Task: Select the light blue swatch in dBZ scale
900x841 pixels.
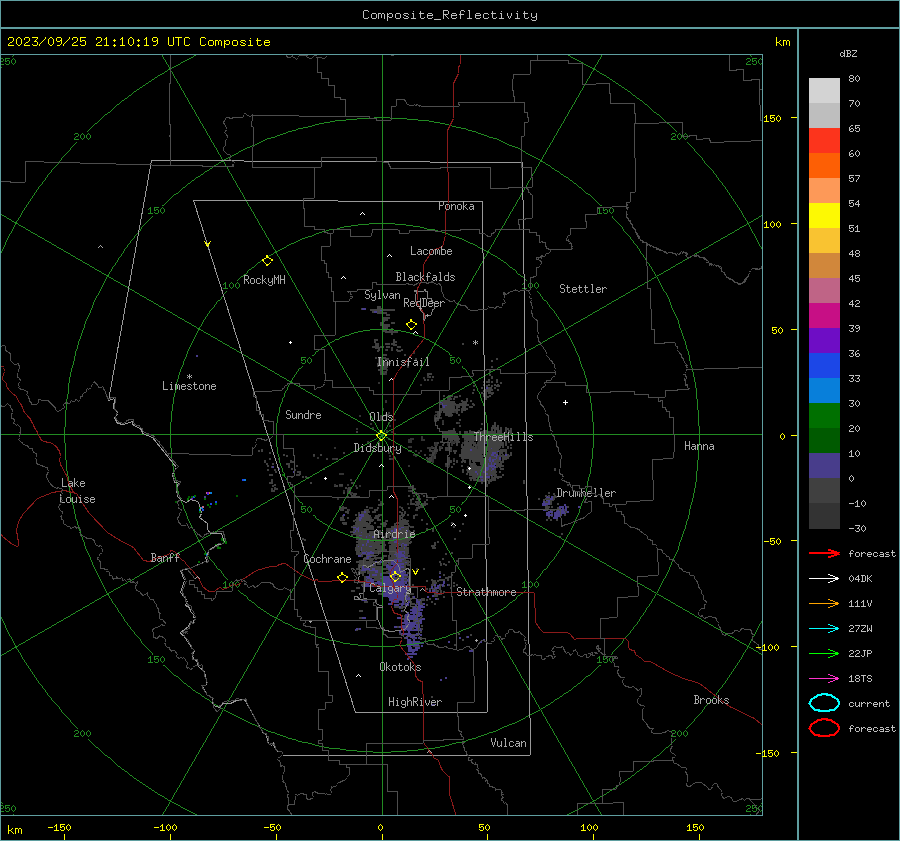Action: pyautogui.click(x=824, y=390)
